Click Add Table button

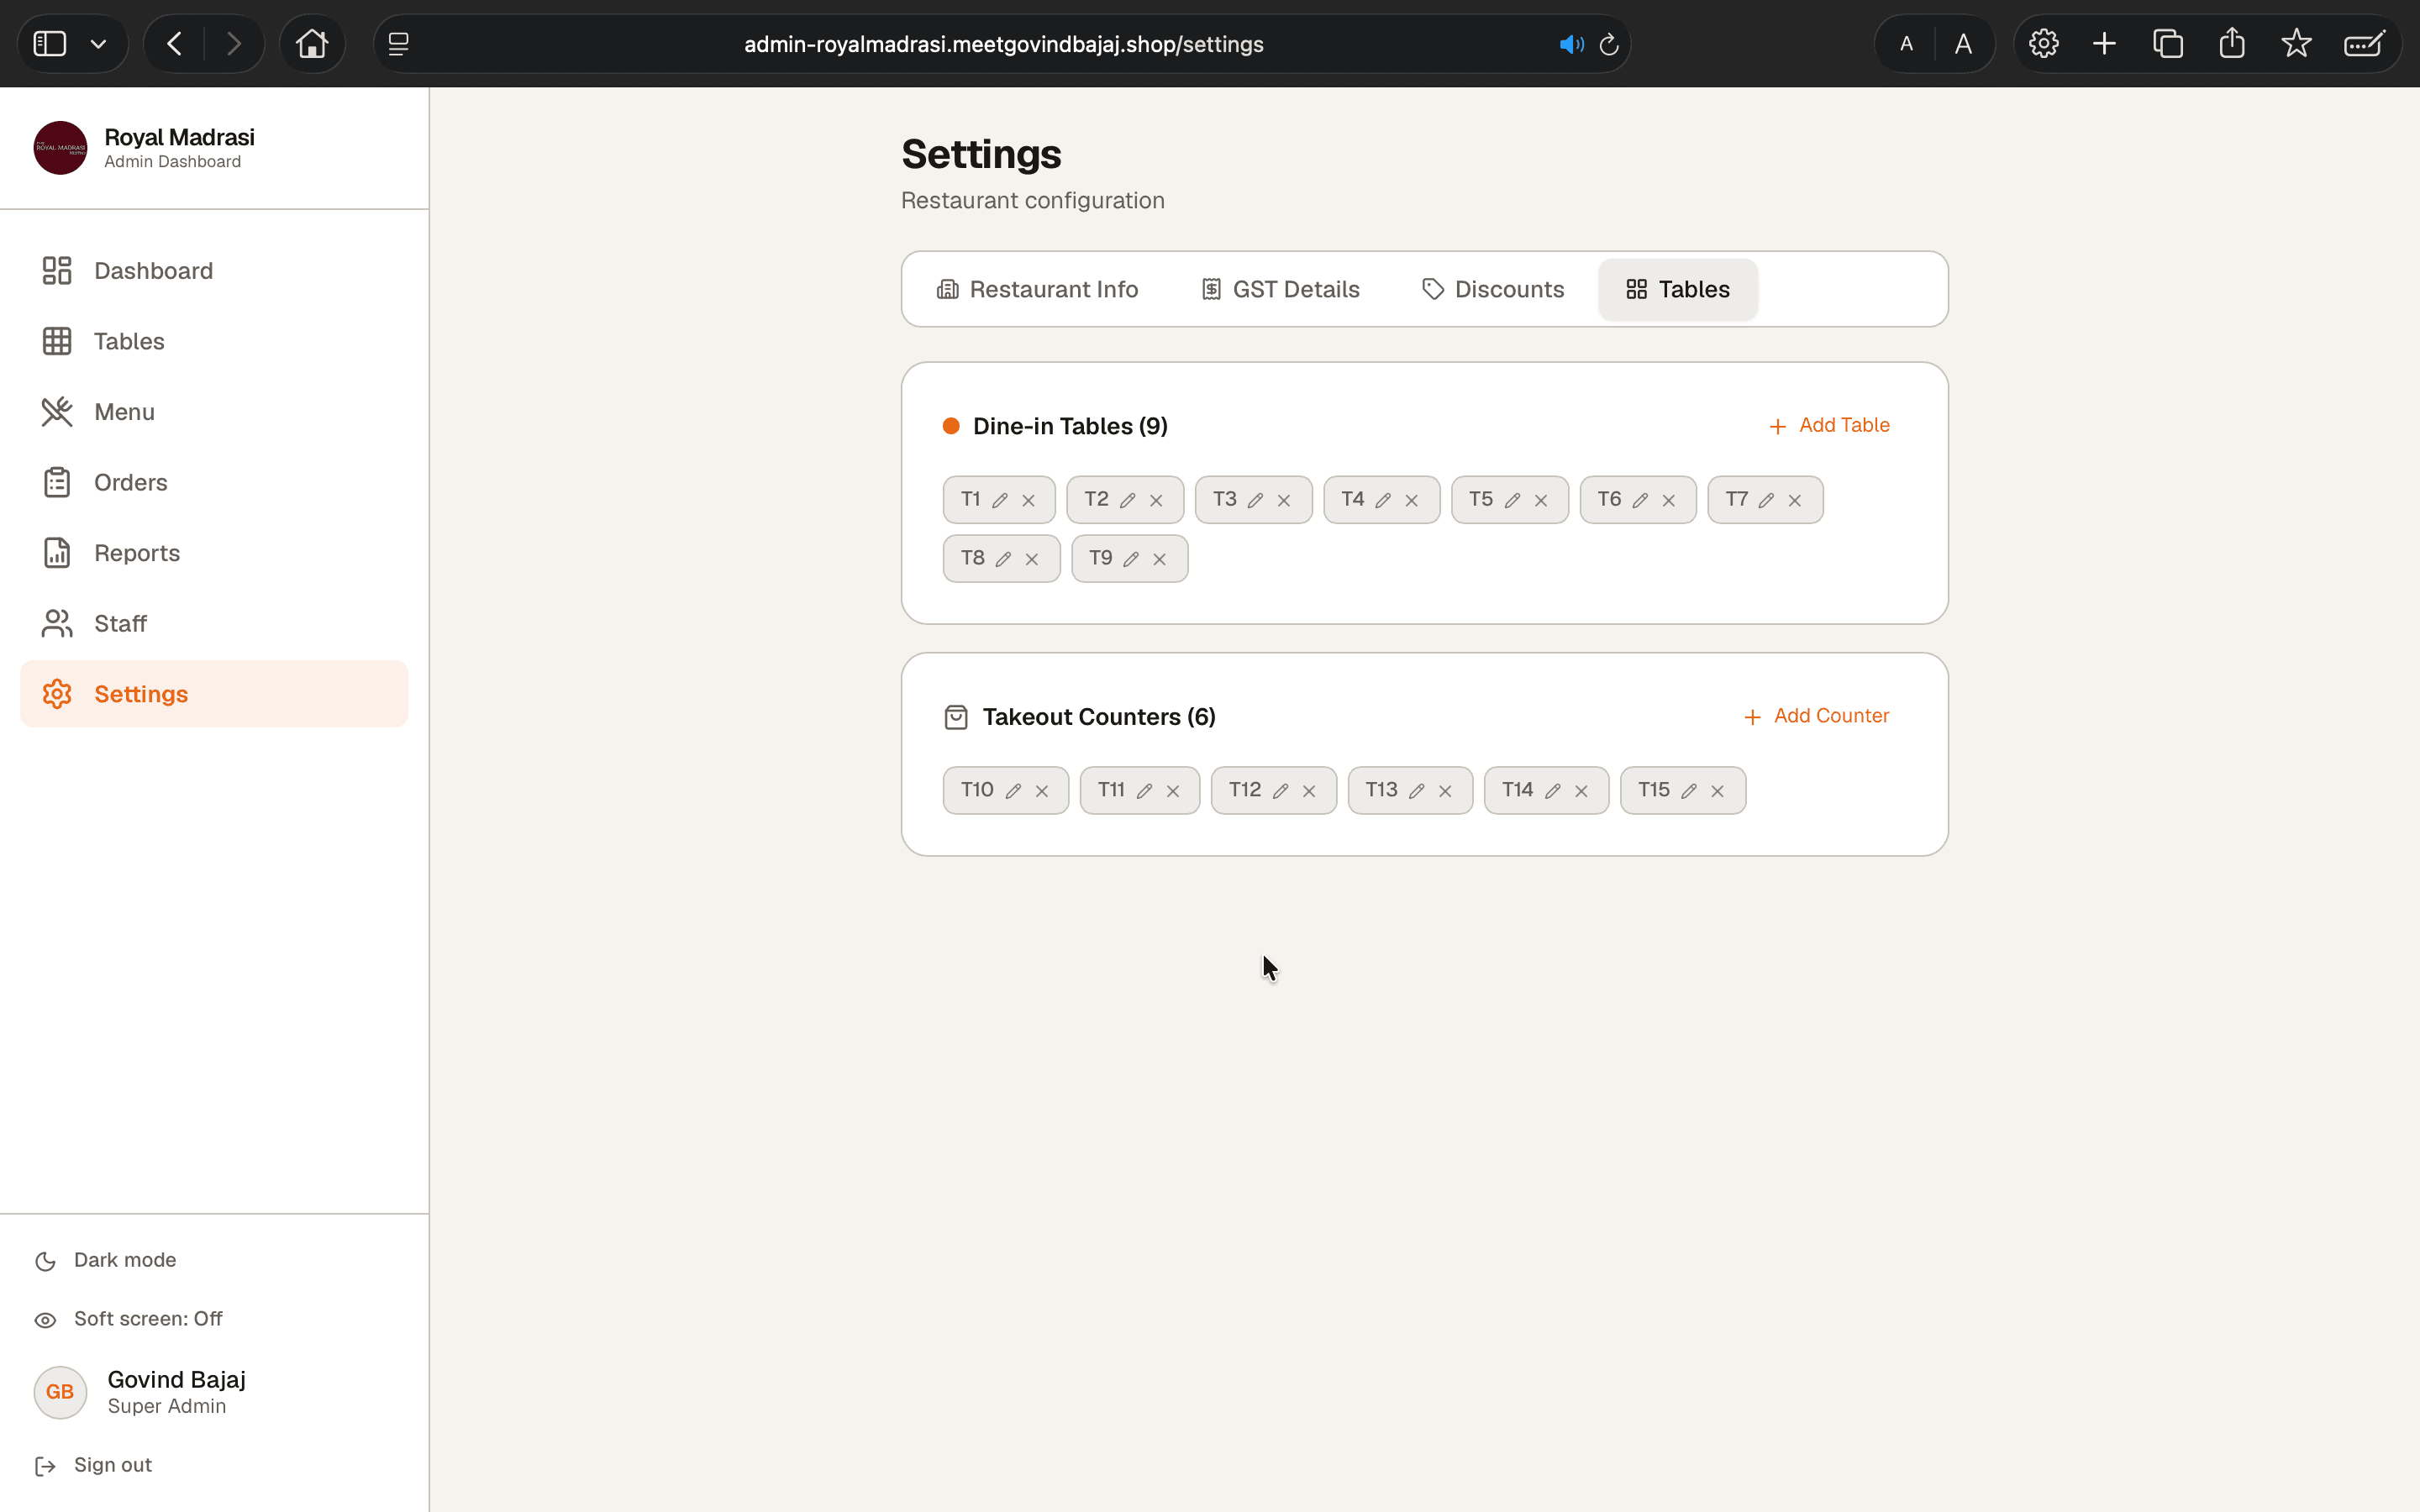(1829, 425)
